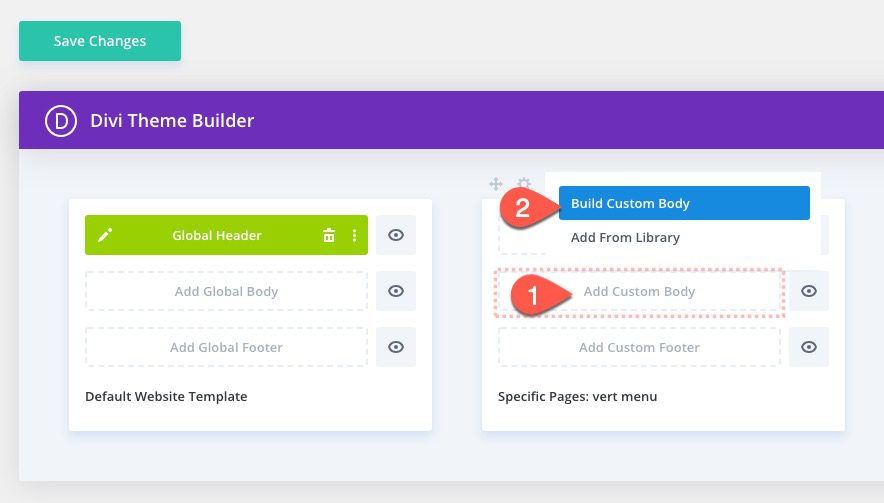Toggle Global Body visibility eye

[x=396, y=291]
